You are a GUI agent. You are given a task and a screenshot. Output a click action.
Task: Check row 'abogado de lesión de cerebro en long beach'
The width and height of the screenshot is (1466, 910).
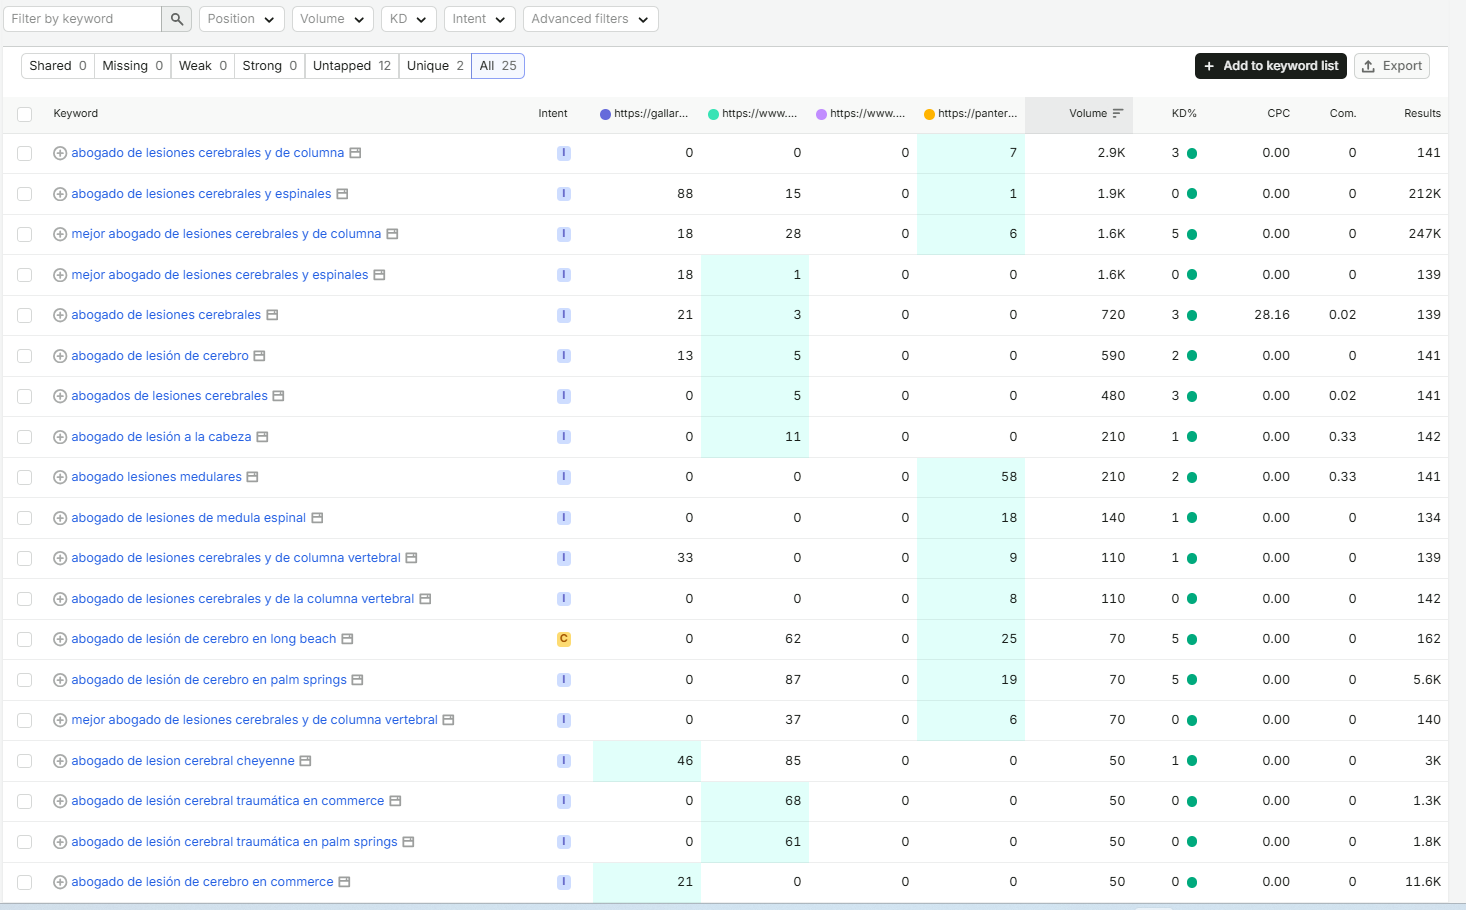(25, 639)
